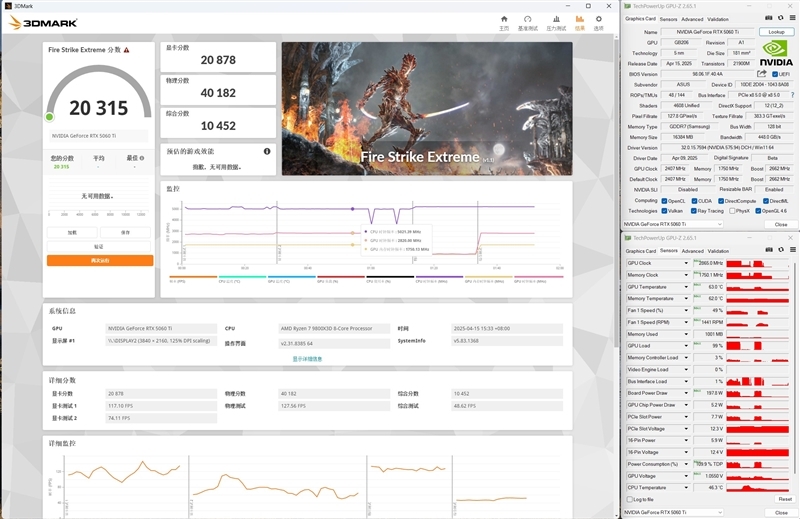Select the results (结果) nav icon
Screen dimensions: 800x519
point(580,22)
